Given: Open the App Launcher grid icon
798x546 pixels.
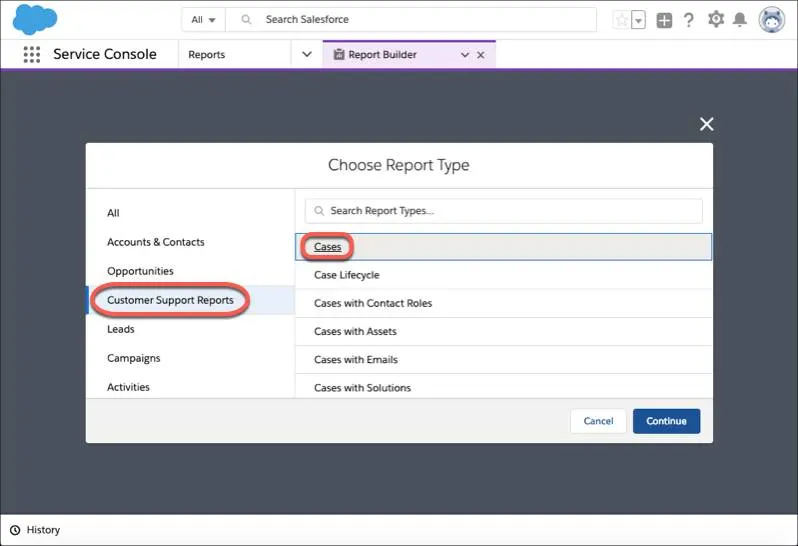Looking at the screenshot, I should point(32,54).
